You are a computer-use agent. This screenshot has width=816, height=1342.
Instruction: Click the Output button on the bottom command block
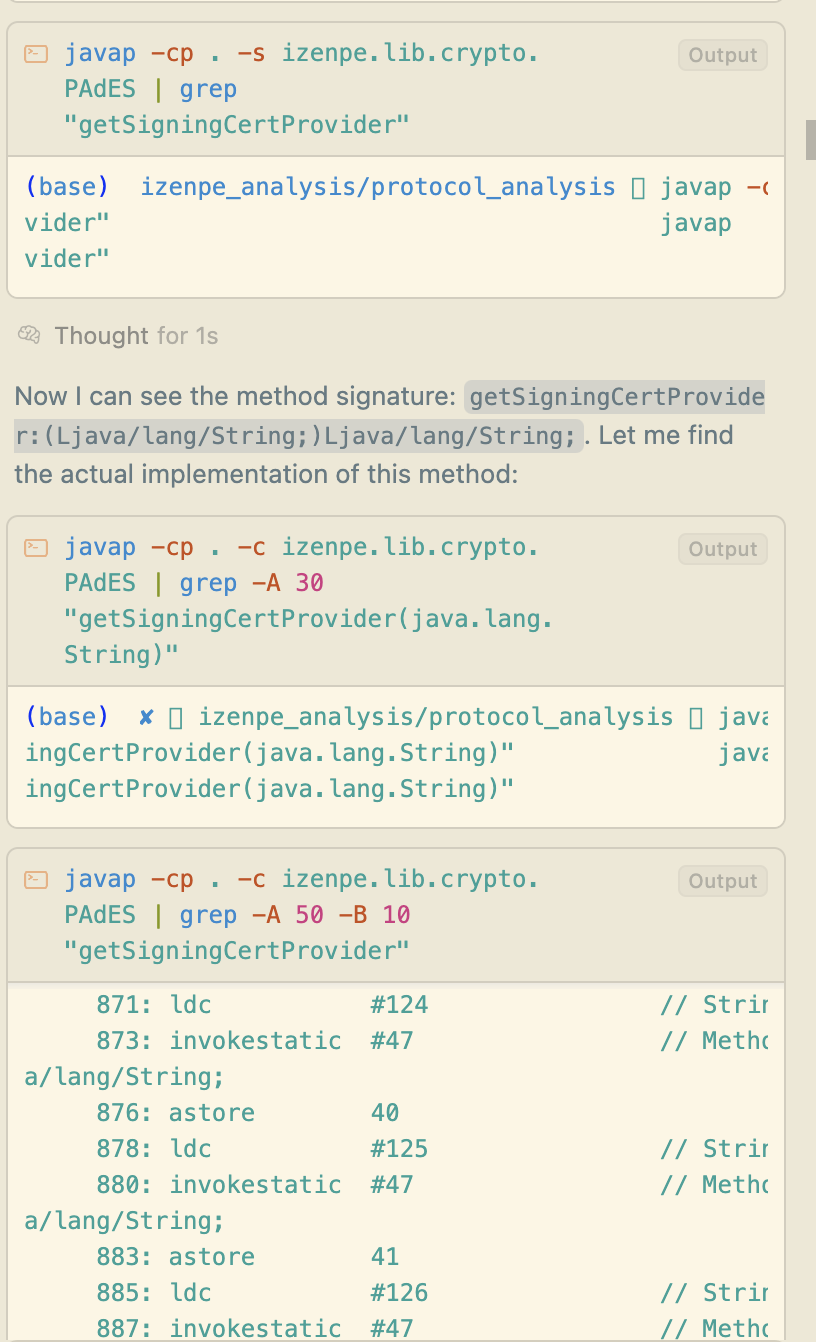point(722,881)
